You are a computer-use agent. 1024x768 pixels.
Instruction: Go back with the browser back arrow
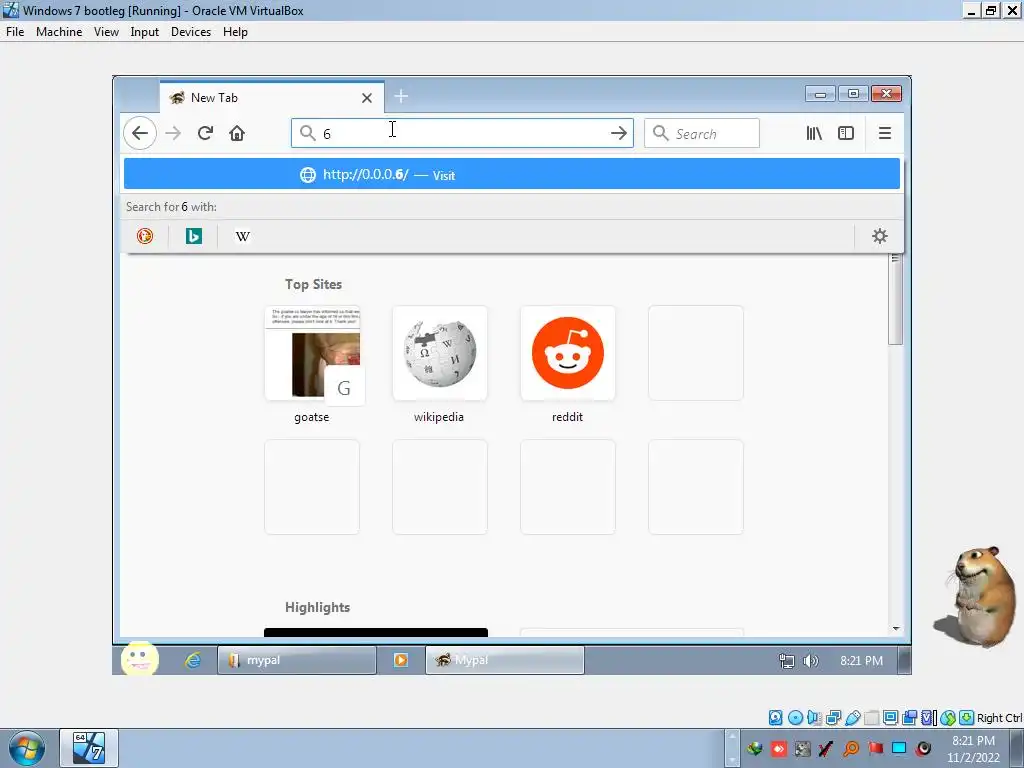140,133
